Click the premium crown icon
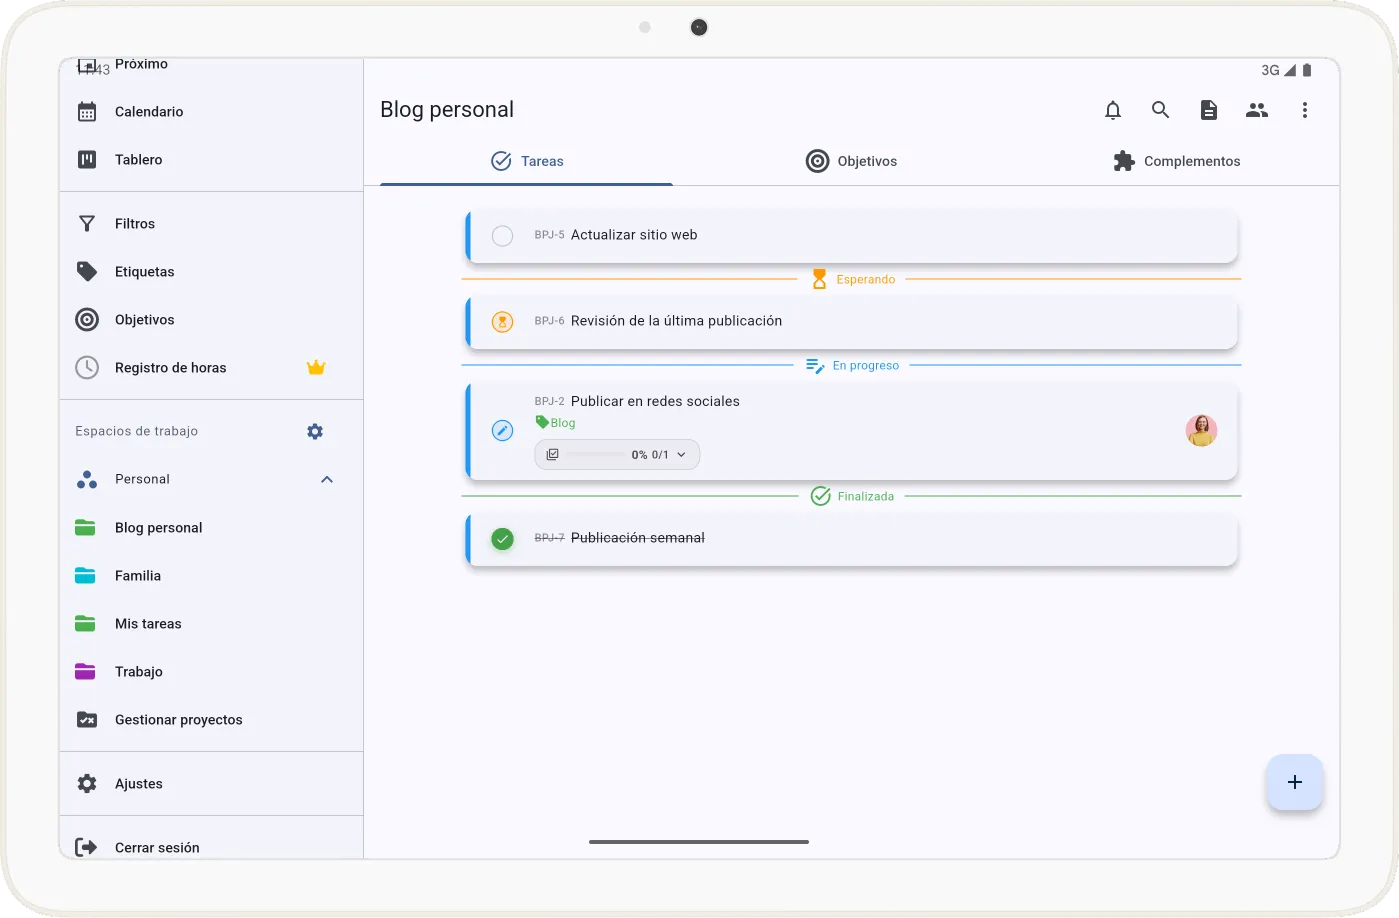Image resolution: width=1399 pixels, height=918 pixels. 316,367
